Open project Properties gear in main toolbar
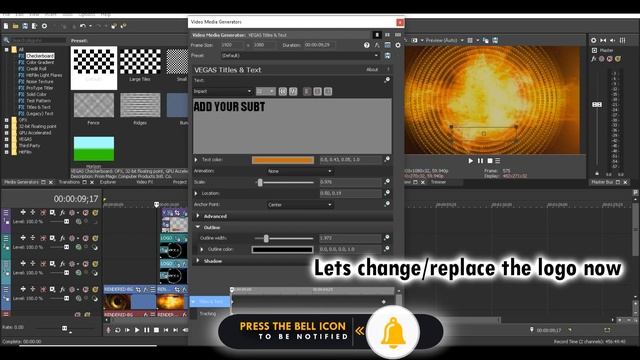This screenshot has width=640, height=360. 44,26
